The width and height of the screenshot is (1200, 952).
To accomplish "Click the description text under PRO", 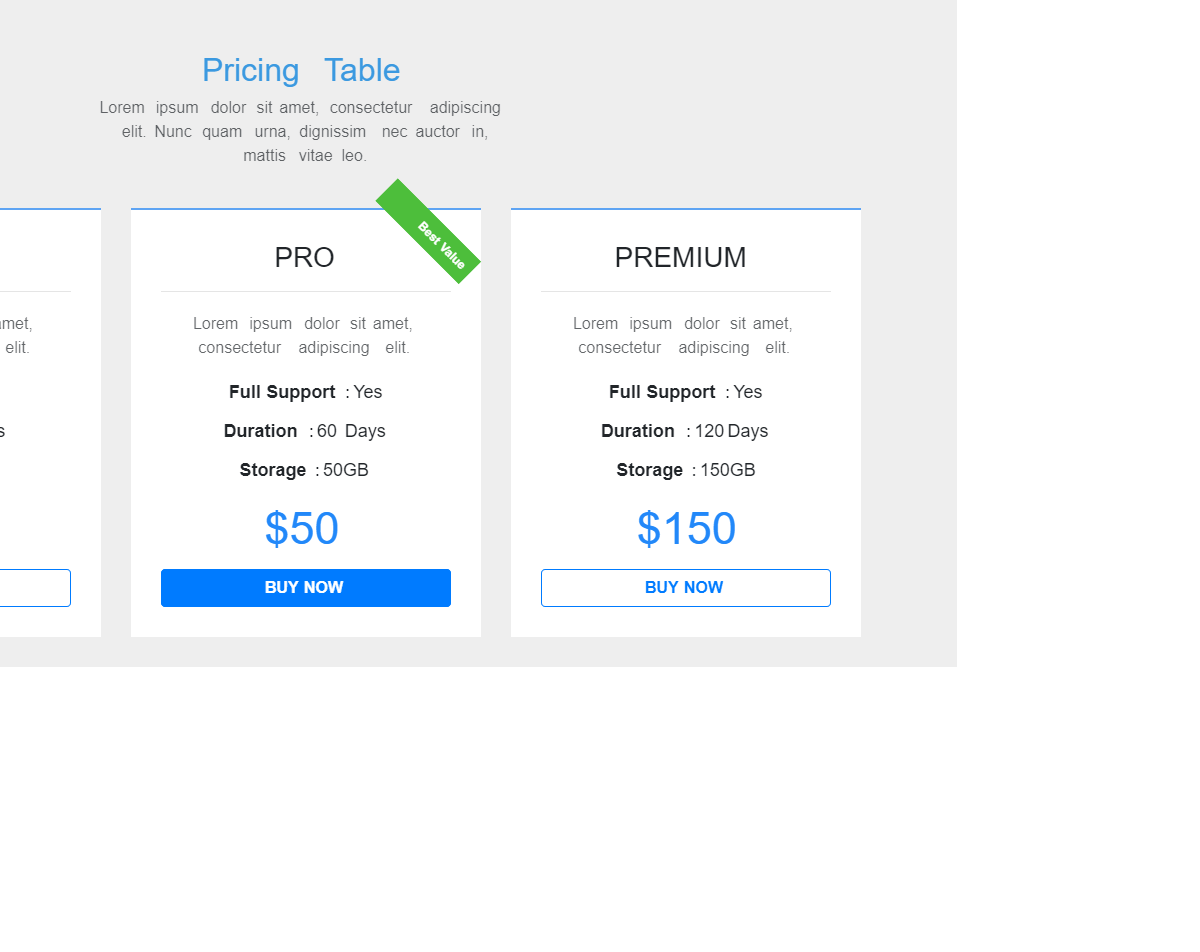I will pos(303,336).
